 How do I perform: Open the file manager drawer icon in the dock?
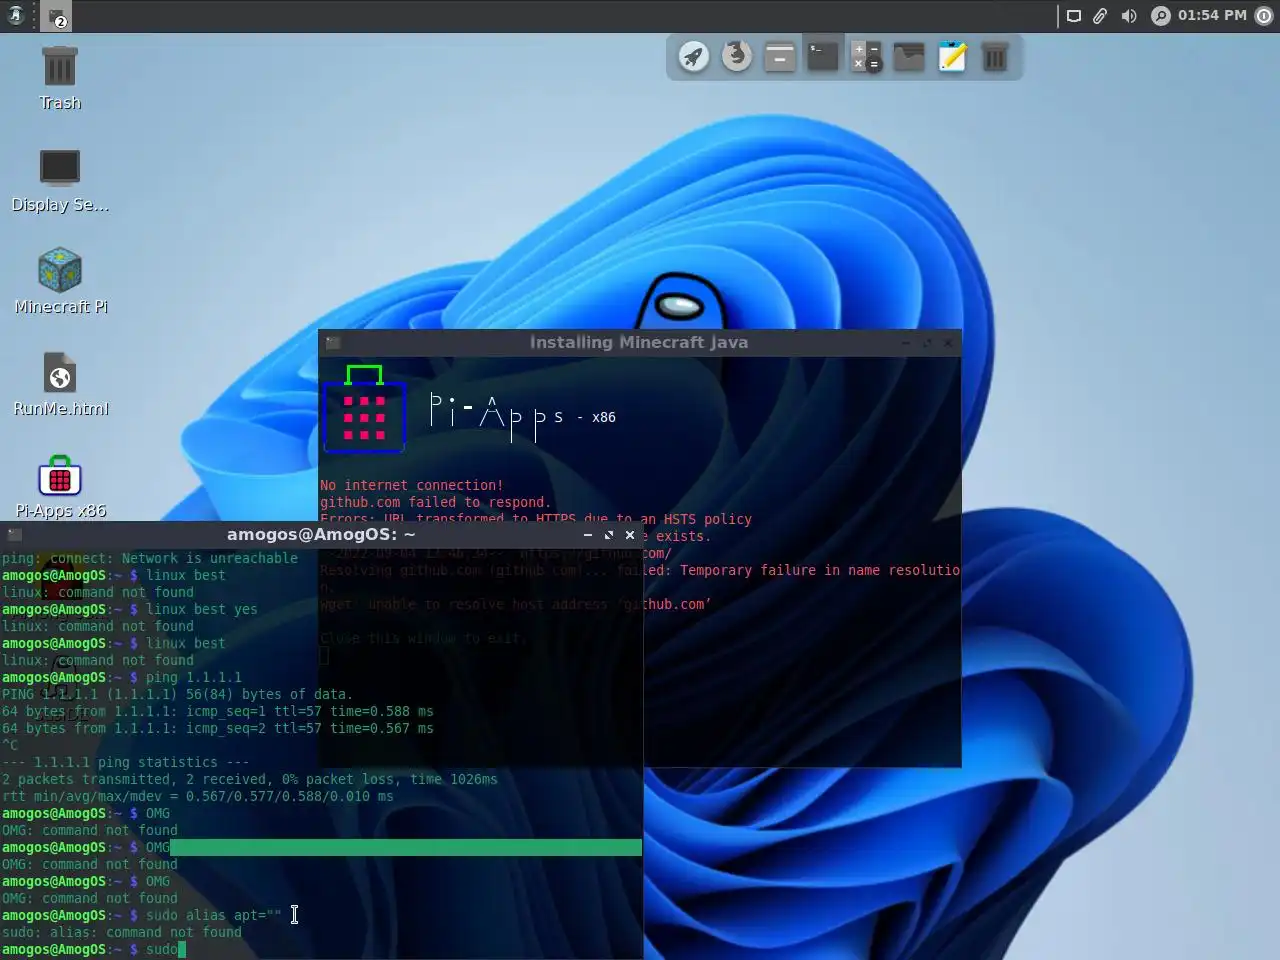779,57
